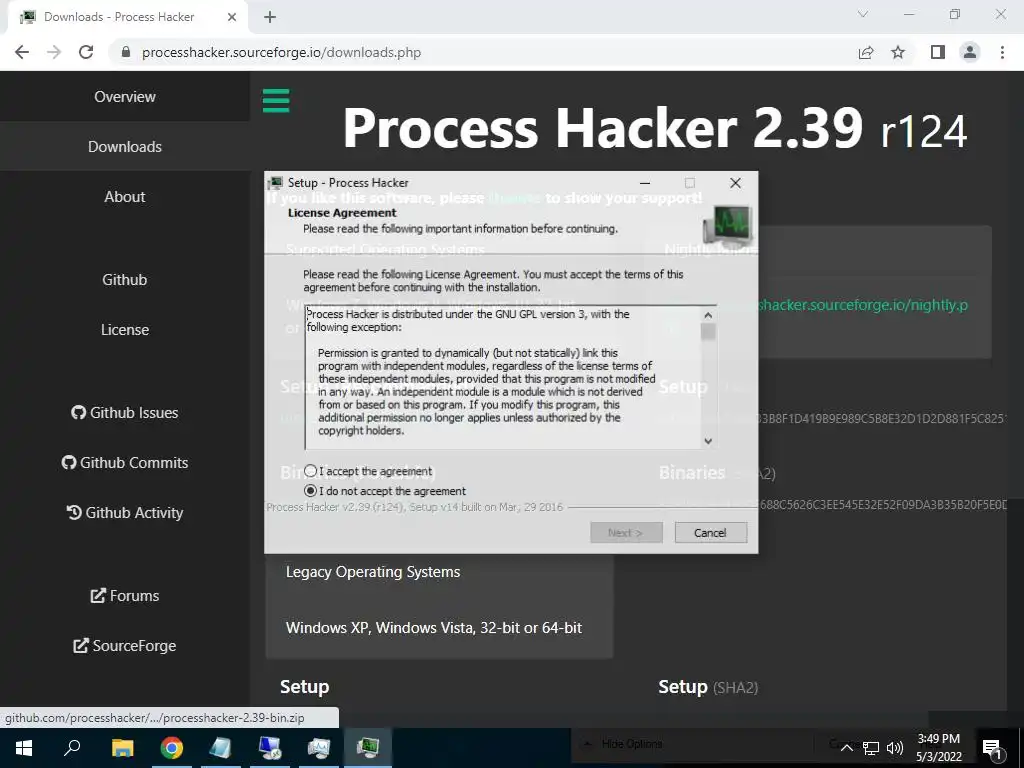The height and width of the screenshot is (768, 1024).
Task: Select 'I accept the agreement' radio button
Action: click(x=310, y=471)
